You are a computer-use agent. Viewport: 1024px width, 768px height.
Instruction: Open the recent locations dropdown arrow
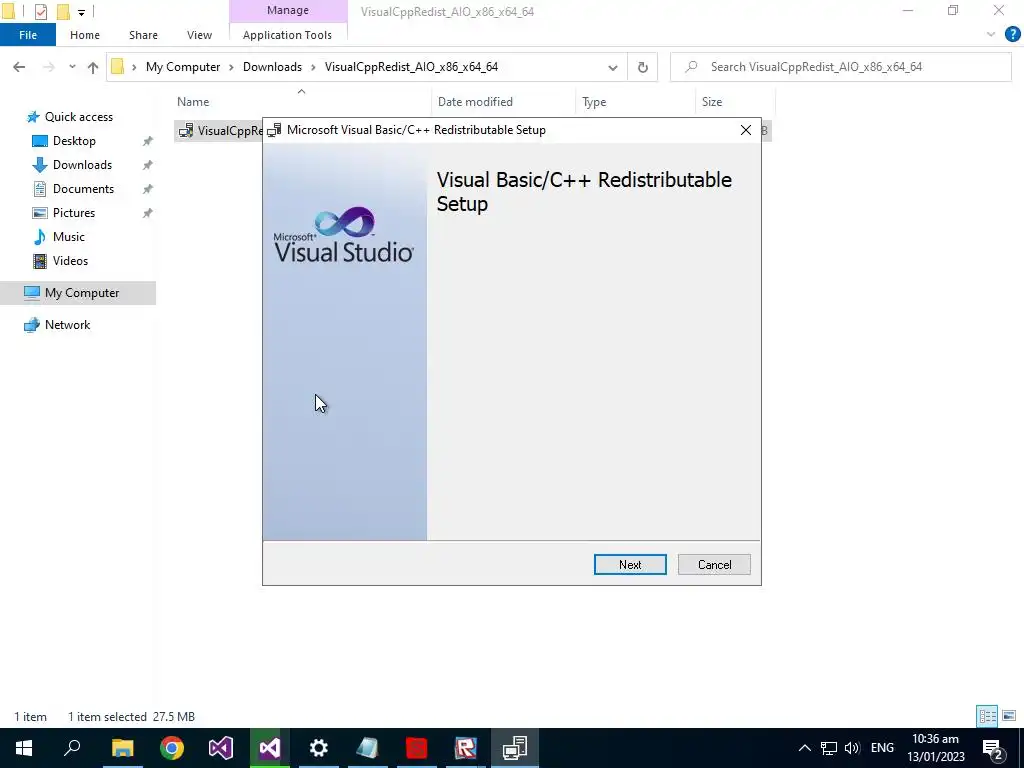pos(72,67)
